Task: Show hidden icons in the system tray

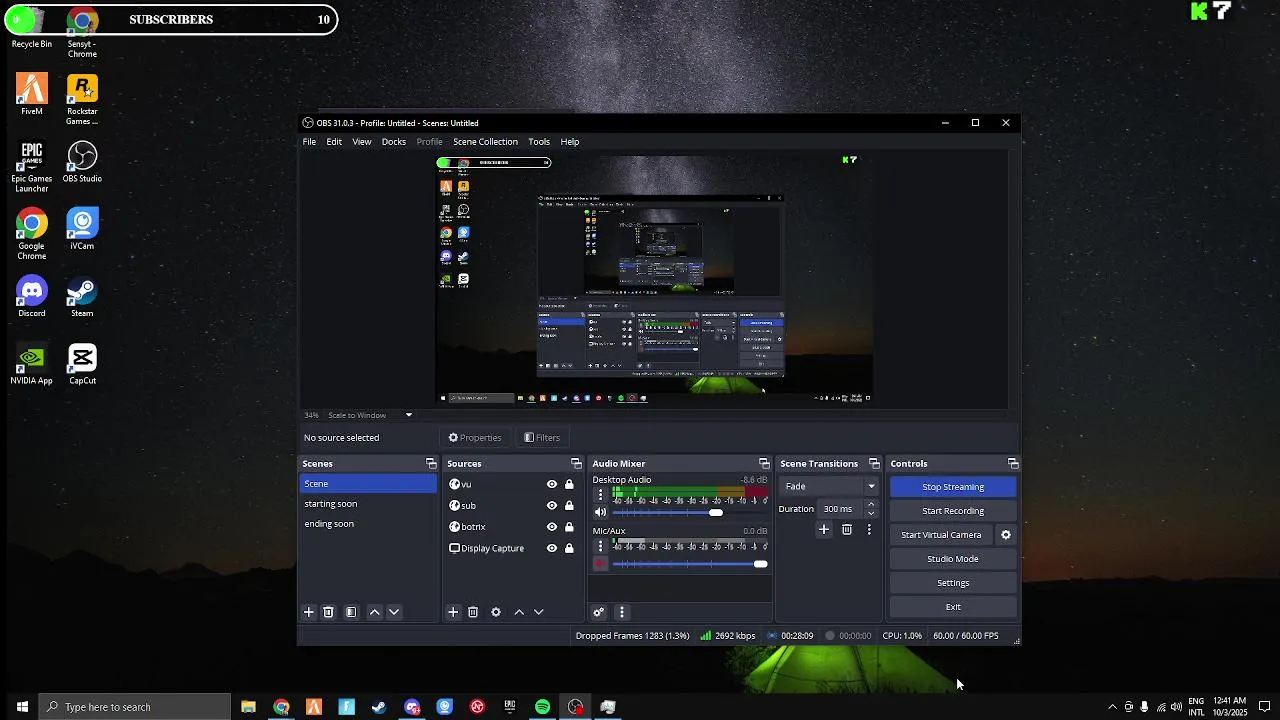Action: tap(1112, 707)
